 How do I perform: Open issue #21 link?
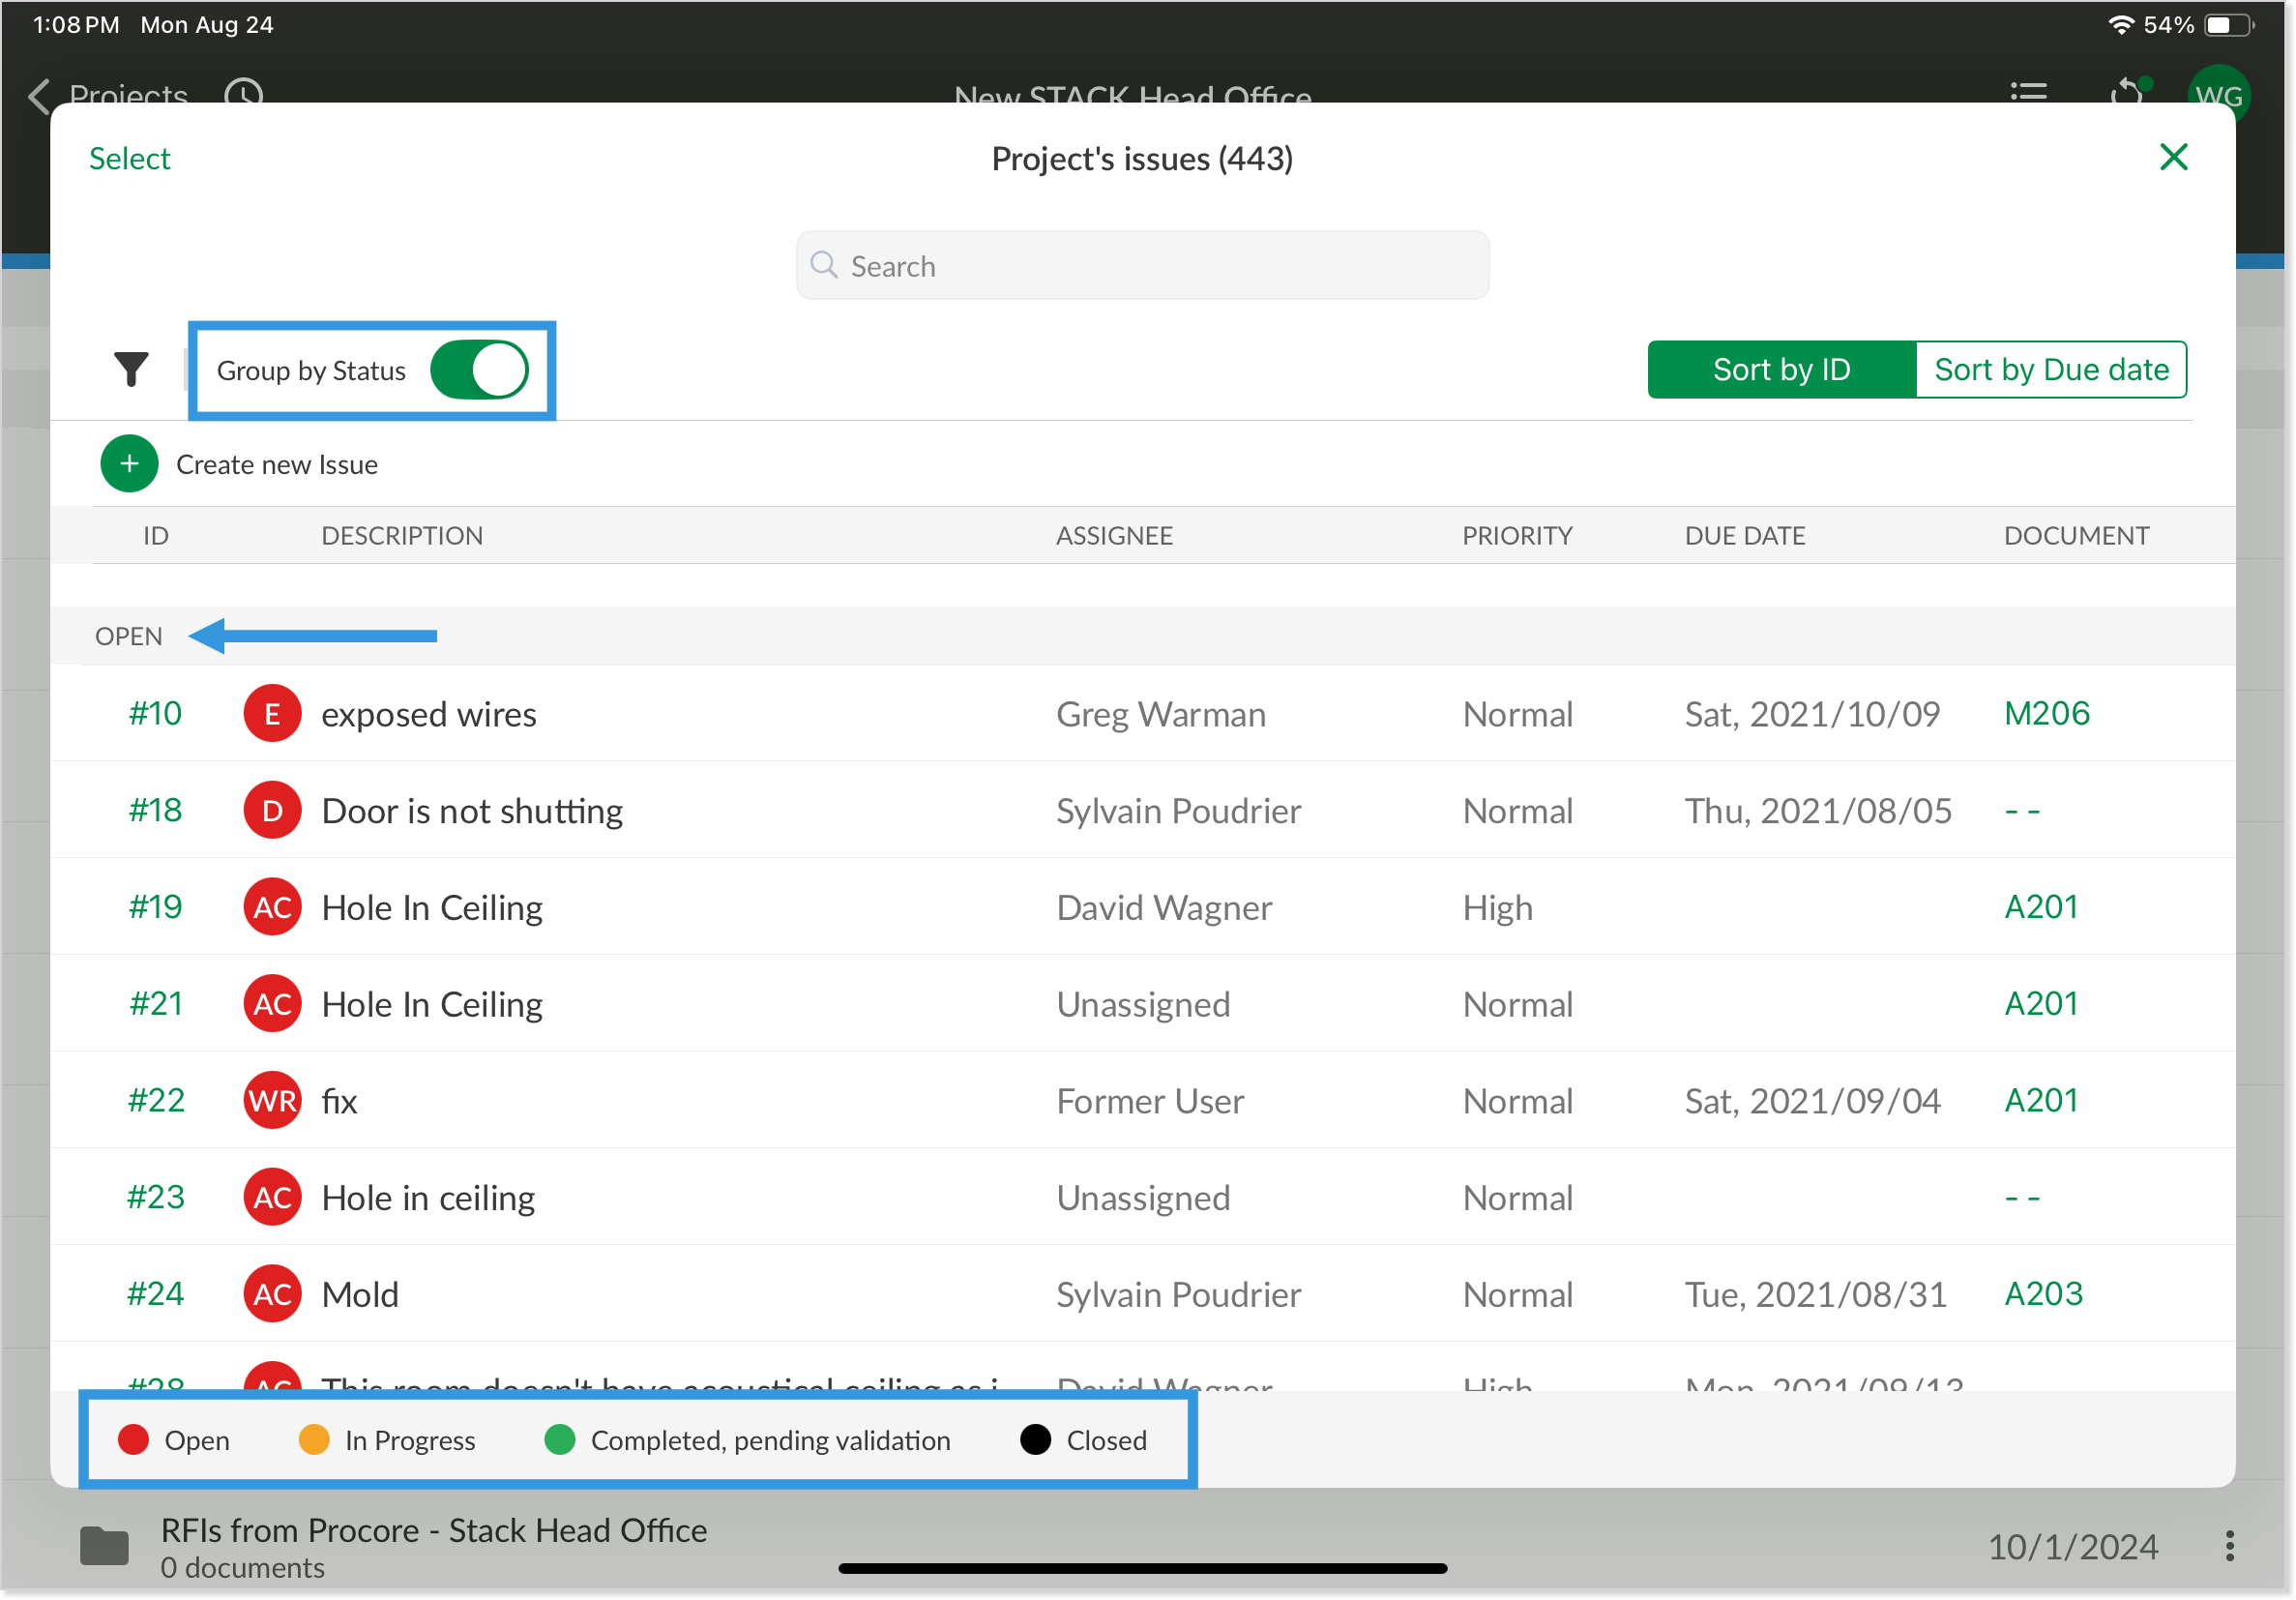(156, 1004)
